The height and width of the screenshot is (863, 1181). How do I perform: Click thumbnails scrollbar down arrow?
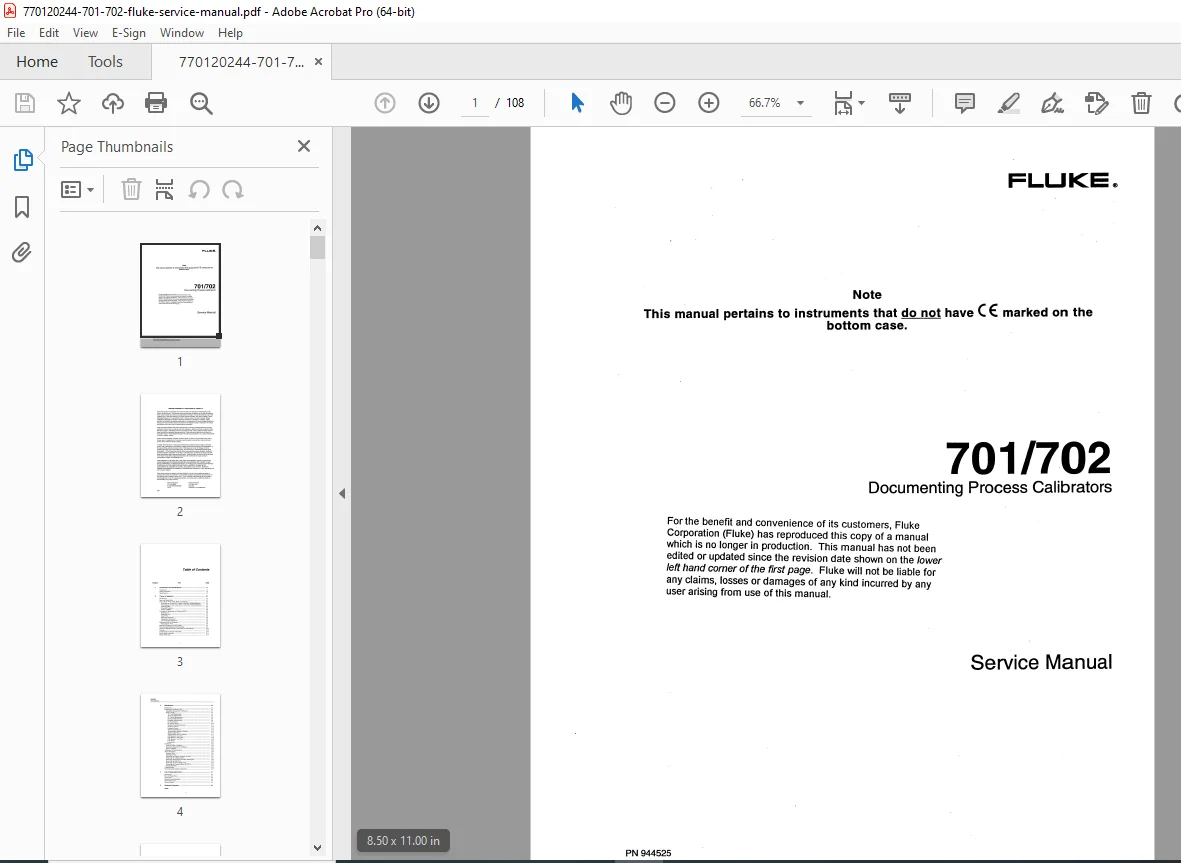pyautogui.click(x=317, y=848)
